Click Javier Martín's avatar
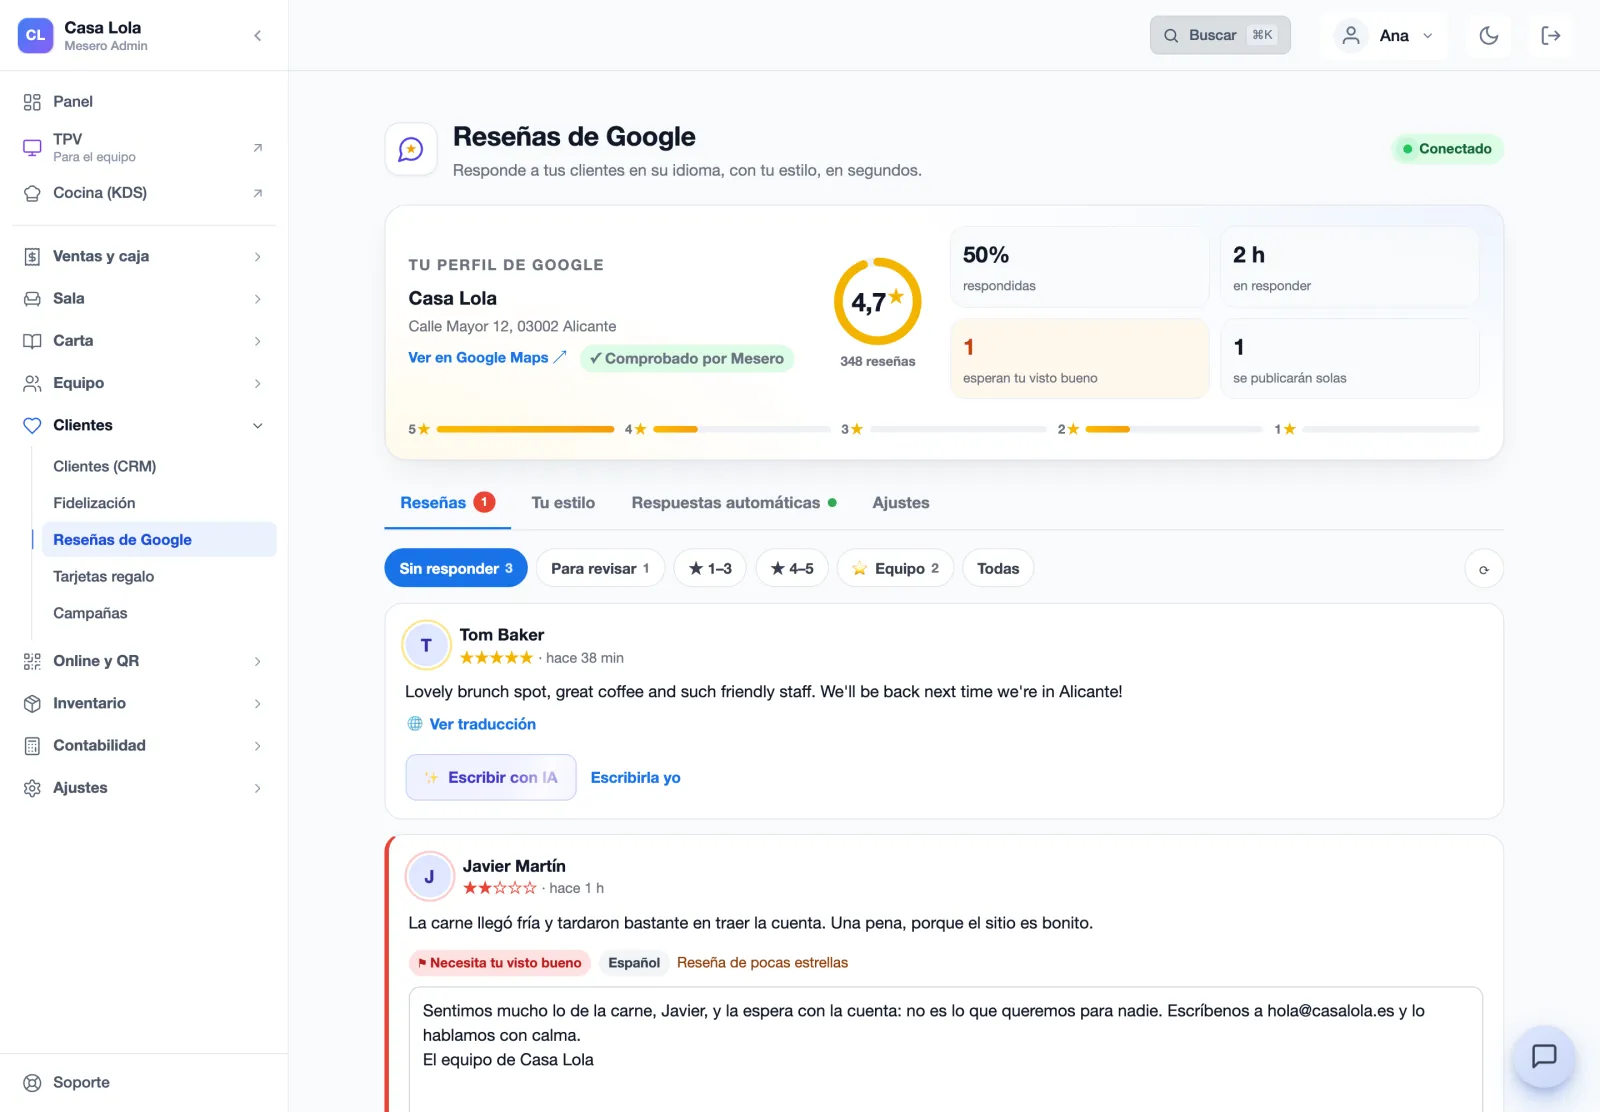The width and height of the screenshot is (1600, 1112). coord(429,877)
